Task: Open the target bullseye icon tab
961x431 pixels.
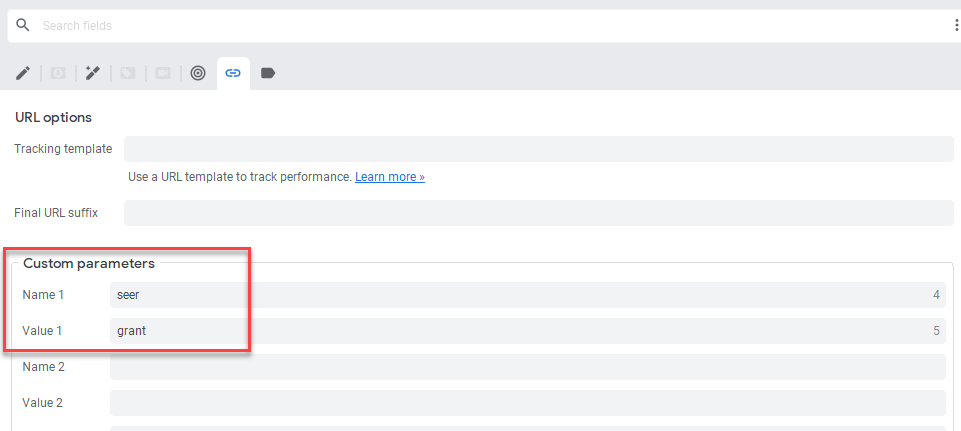Action: pyautogui.click(x=198, y=73)
